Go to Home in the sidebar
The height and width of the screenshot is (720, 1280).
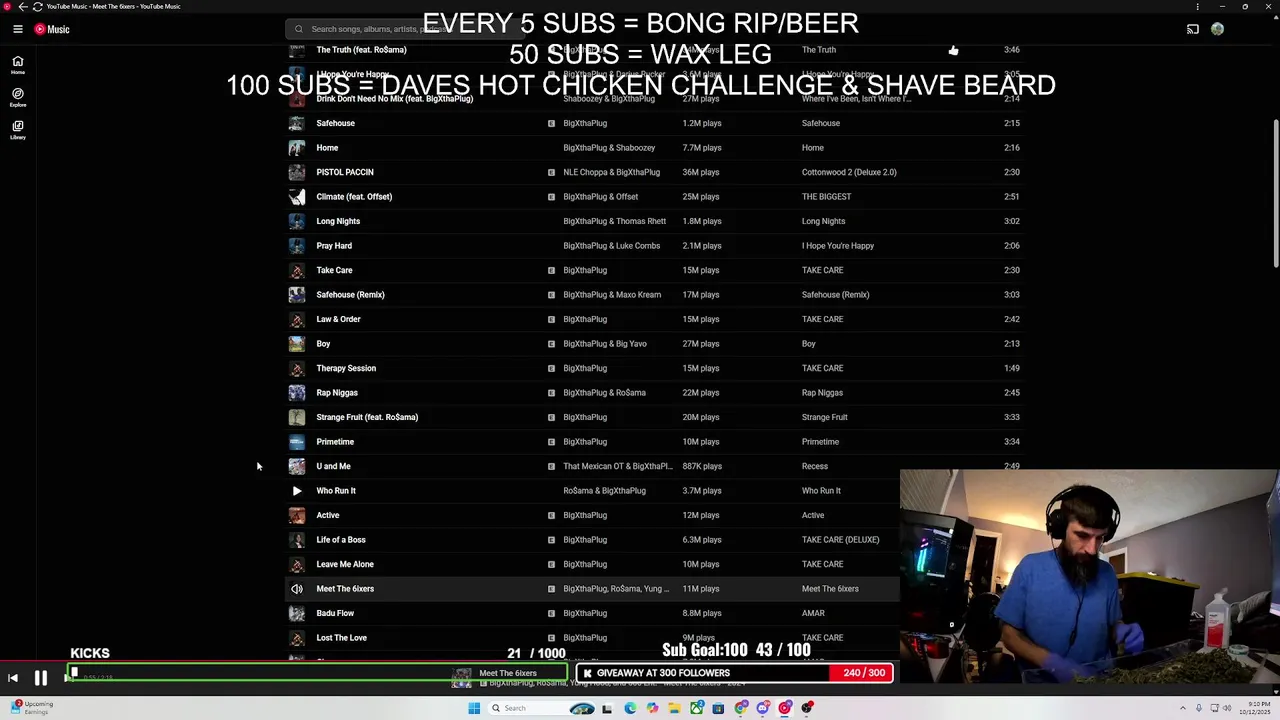click(x=17, y=65)
